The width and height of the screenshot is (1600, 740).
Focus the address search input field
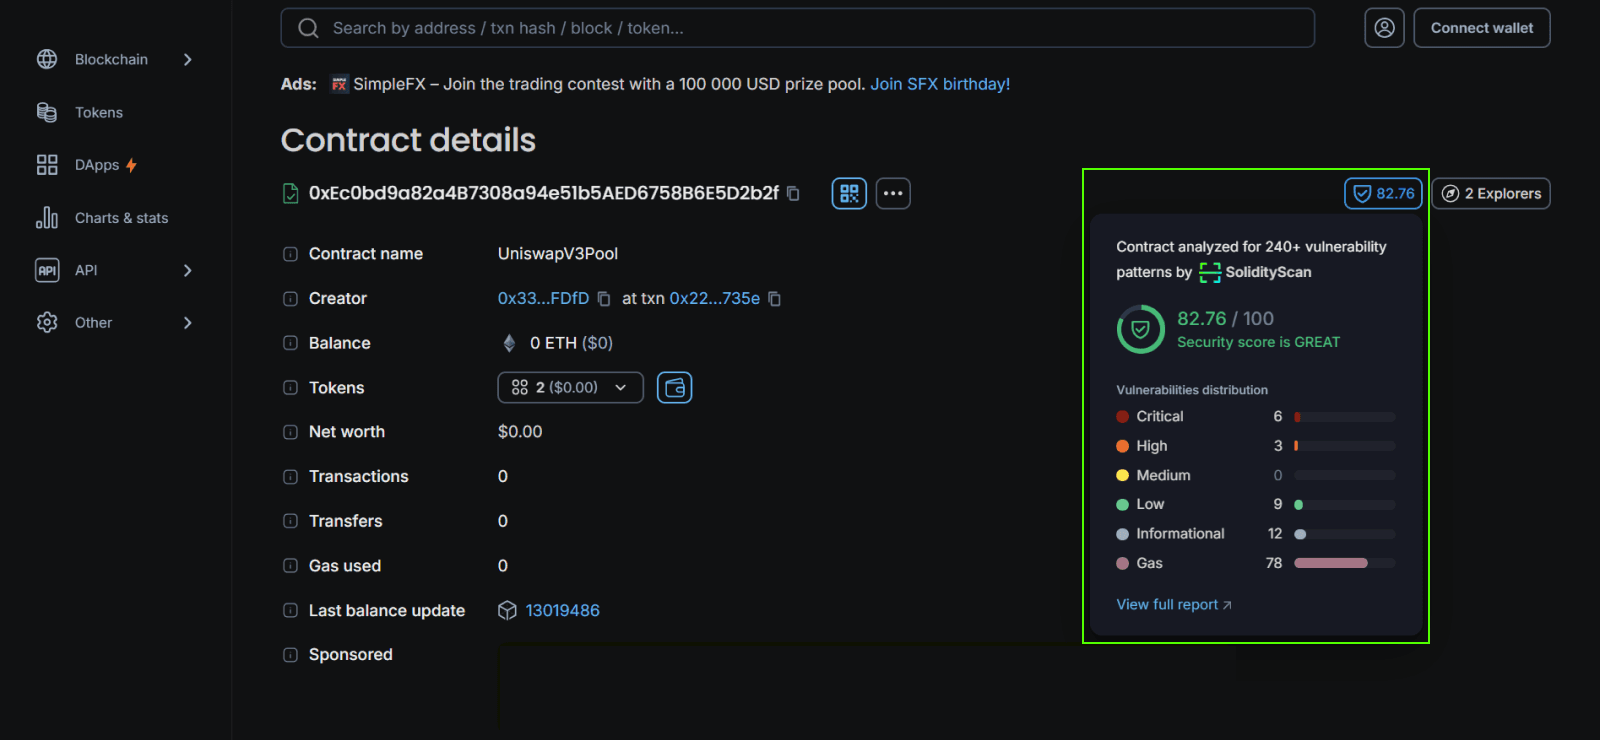800,28
